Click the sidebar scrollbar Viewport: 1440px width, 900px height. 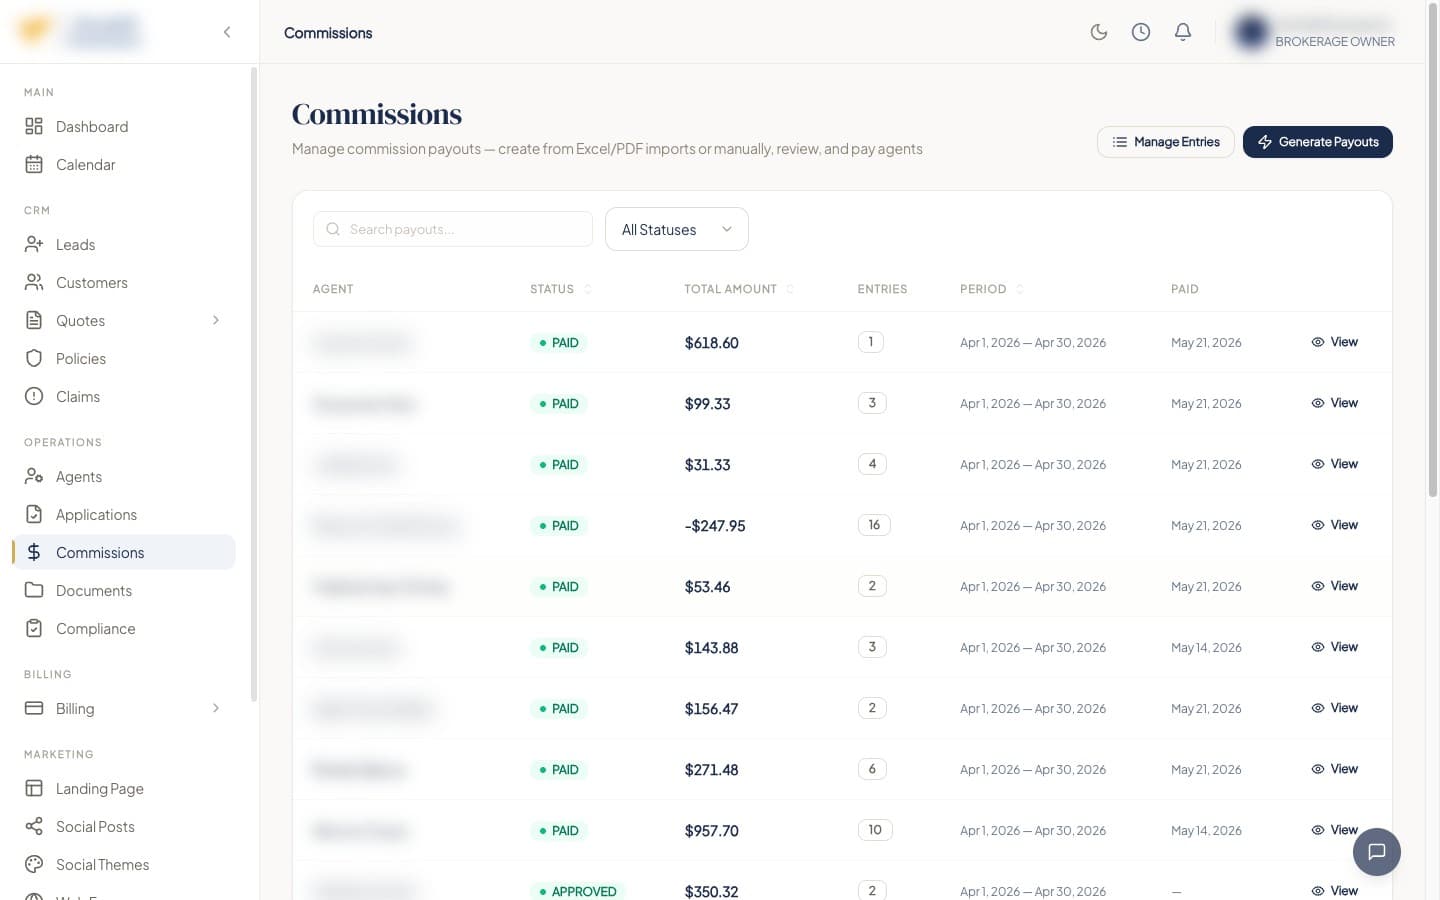point(254,385)
